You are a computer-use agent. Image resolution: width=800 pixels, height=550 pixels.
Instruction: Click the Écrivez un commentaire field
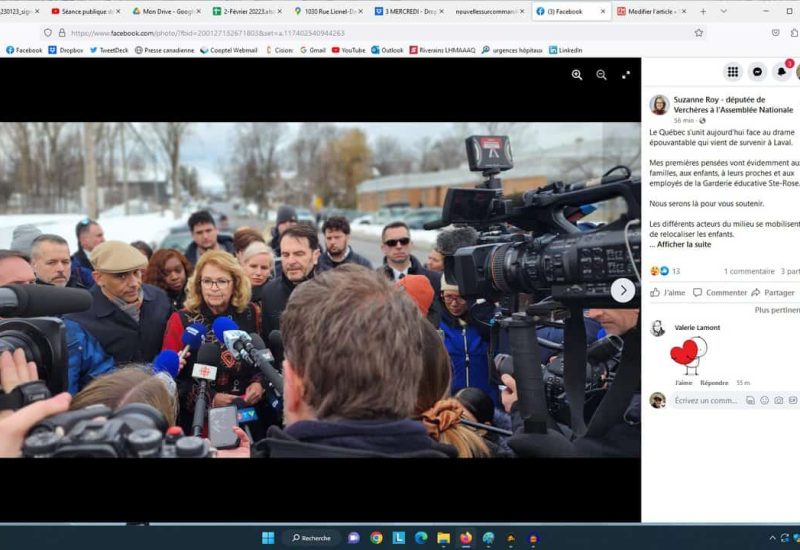(706, 400)
